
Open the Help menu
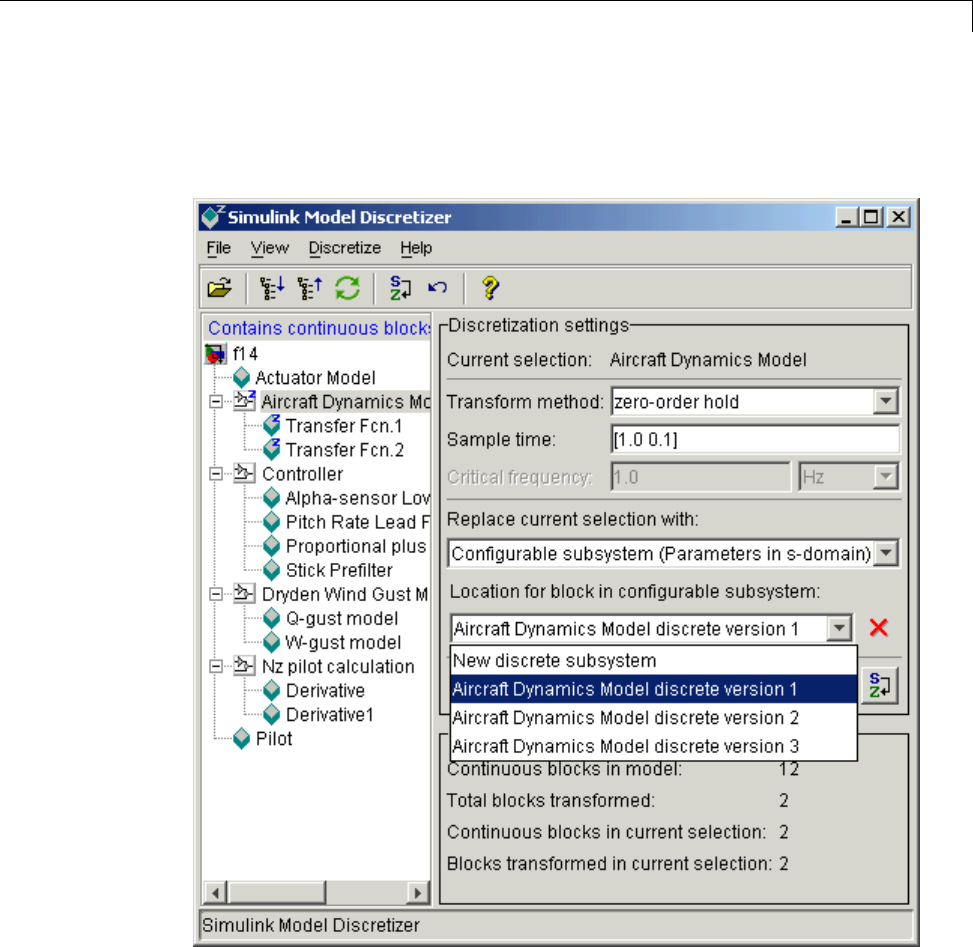416,248
